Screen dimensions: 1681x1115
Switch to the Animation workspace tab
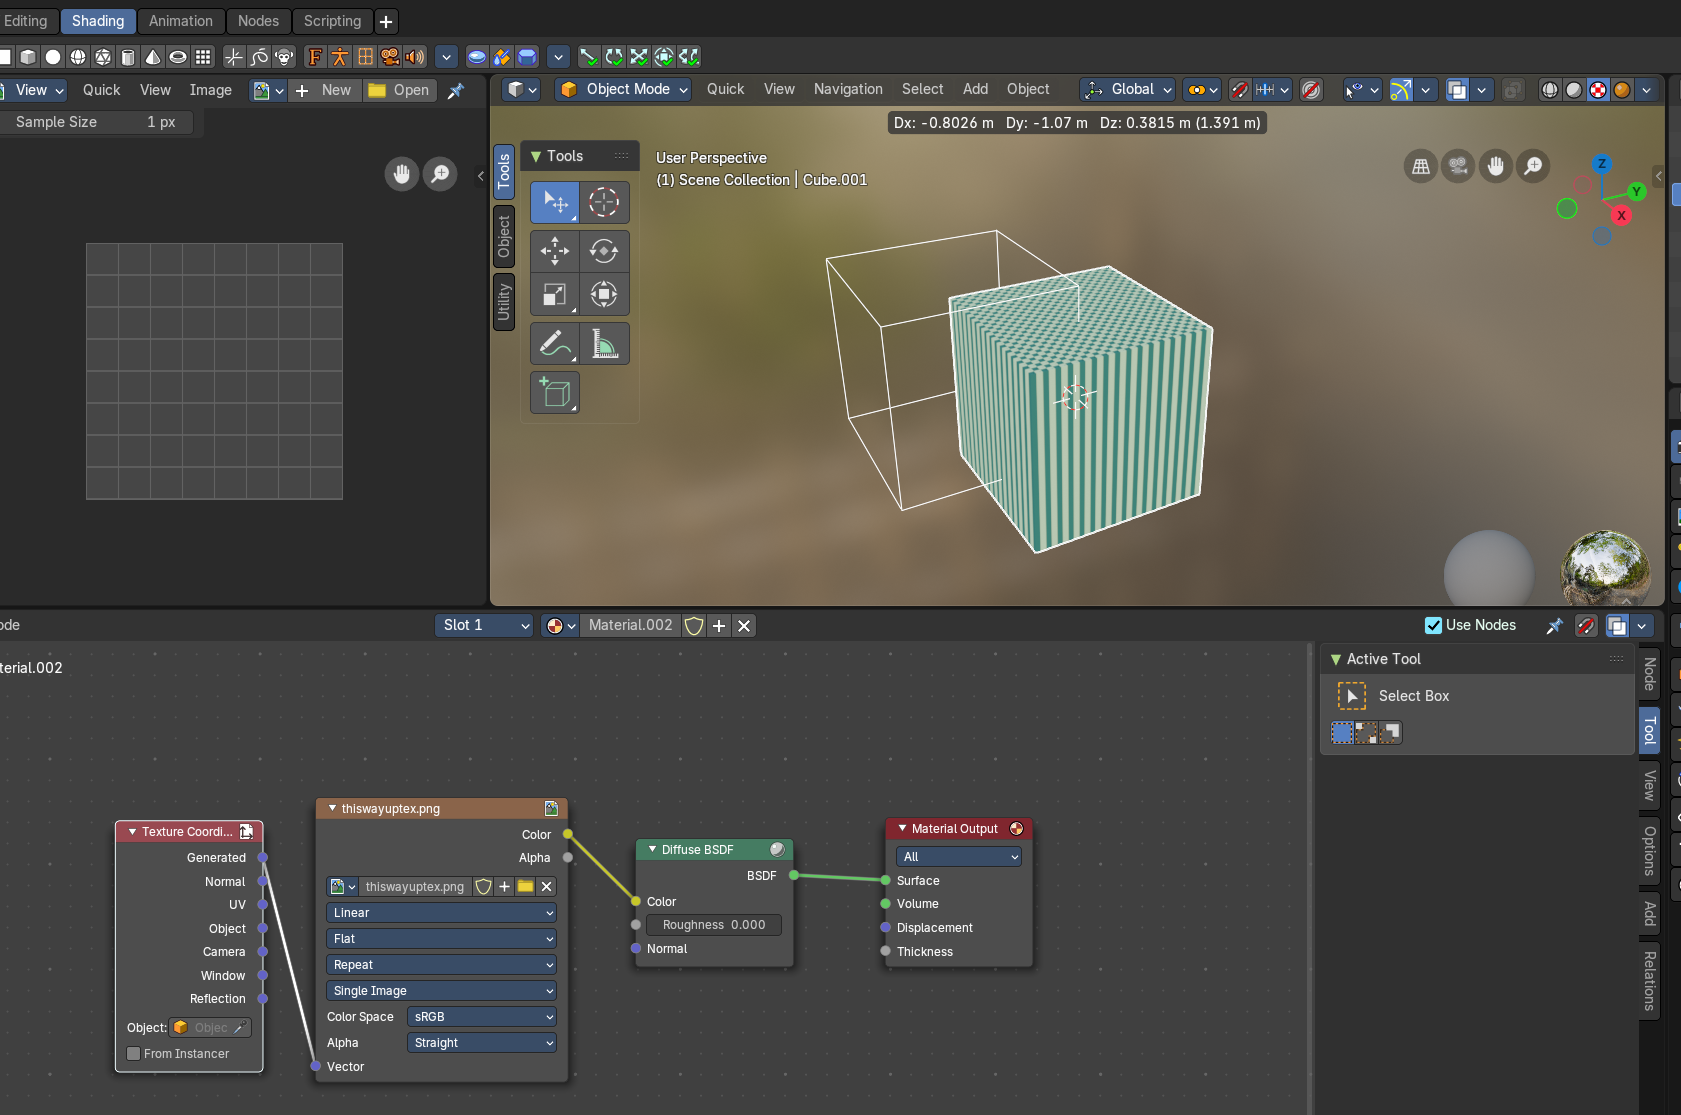pos(181,21)
